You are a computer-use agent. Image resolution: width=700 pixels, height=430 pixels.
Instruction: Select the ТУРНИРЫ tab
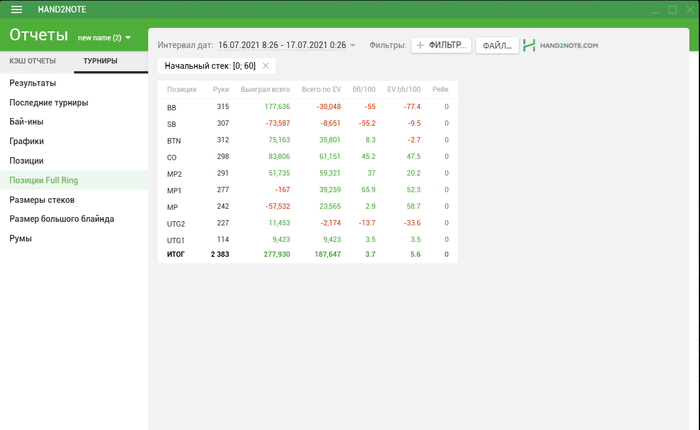(100, 61)
